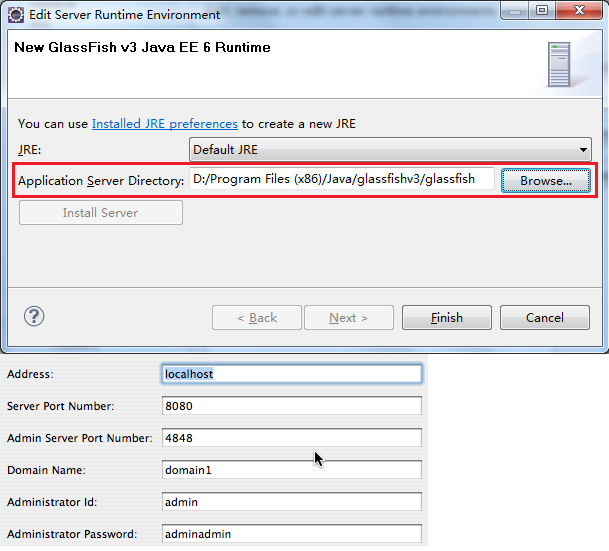
Task: Click the 'Server Port Number:' label
Action: pyautogui.click(x=61, y=406)
